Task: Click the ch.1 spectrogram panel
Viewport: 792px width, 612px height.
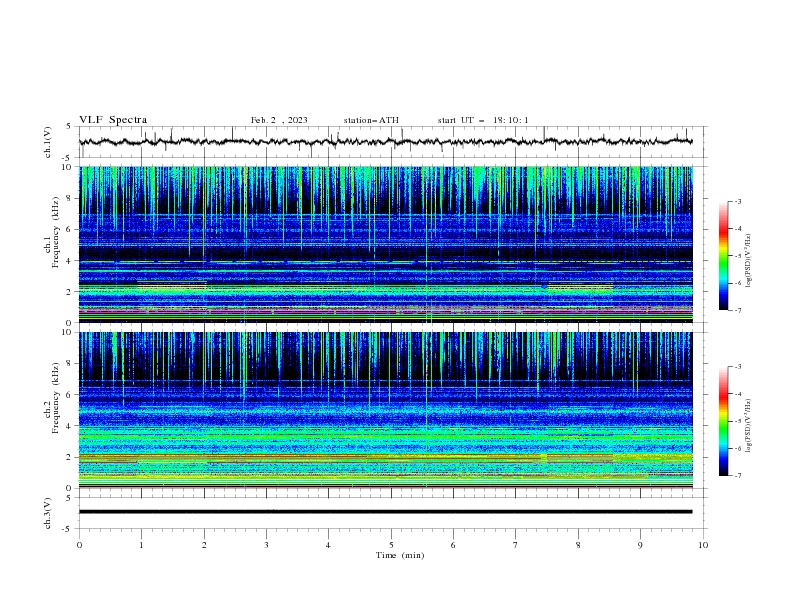Action: coord(386,244)
